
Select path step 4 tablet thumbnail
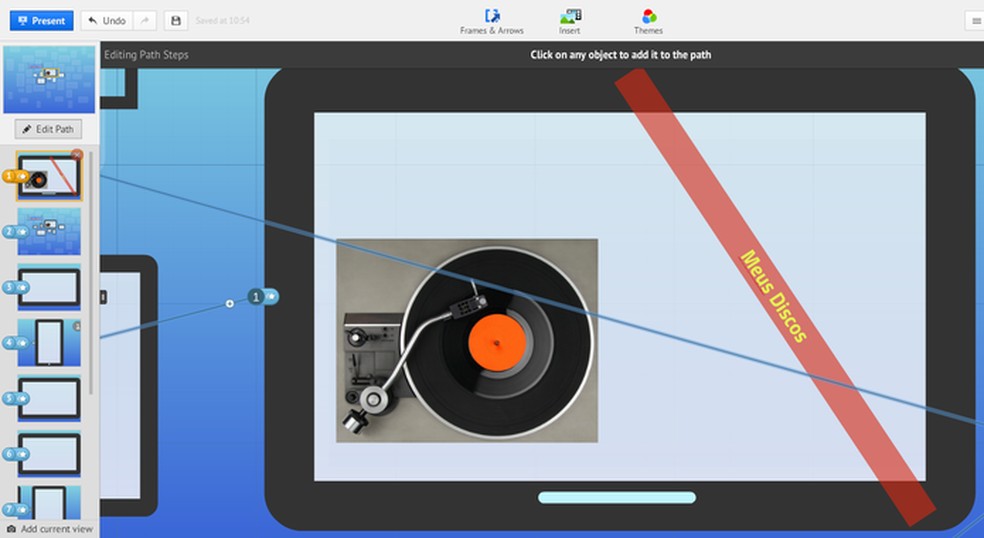(x=50, y=342)
